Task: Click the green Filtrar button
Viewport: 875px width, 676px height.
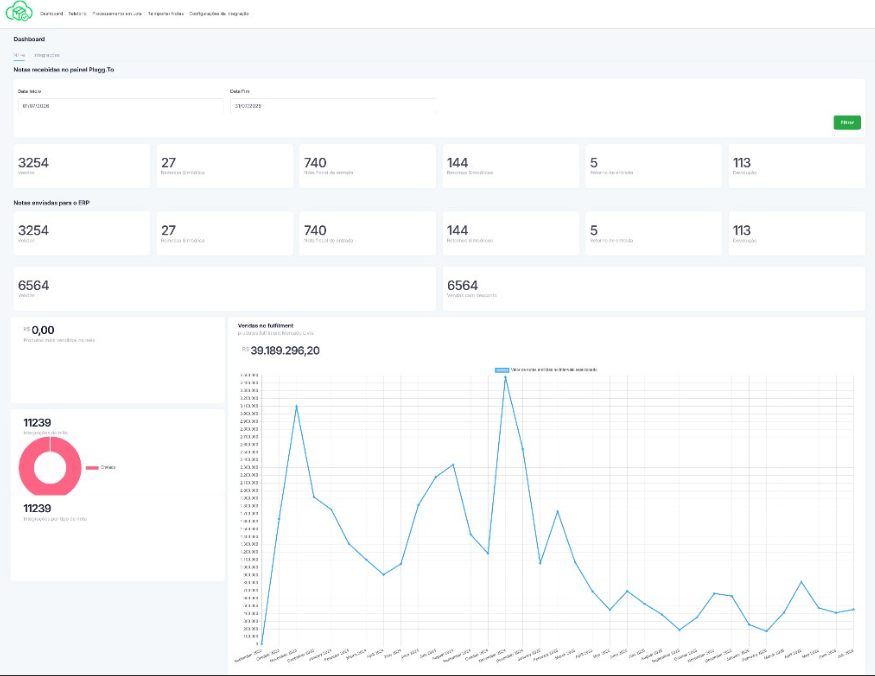Action: (x=847, y=122)
